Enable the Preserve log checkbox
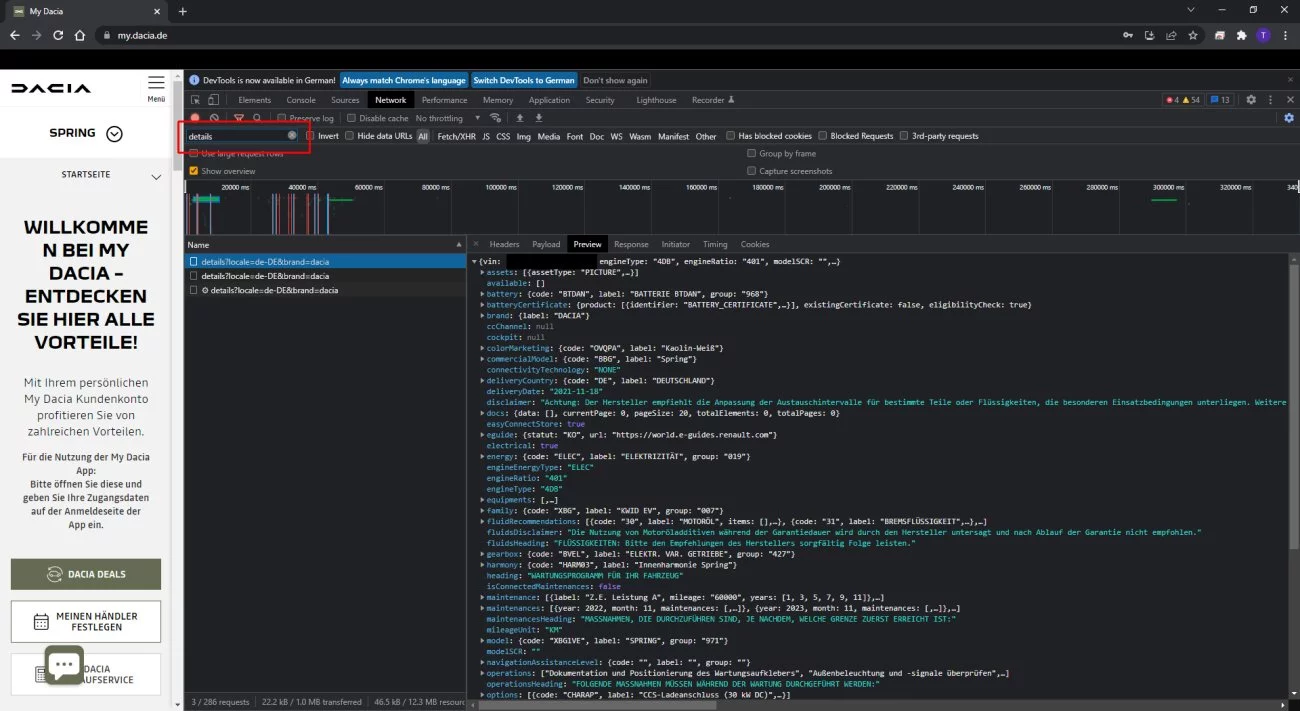 281,118
